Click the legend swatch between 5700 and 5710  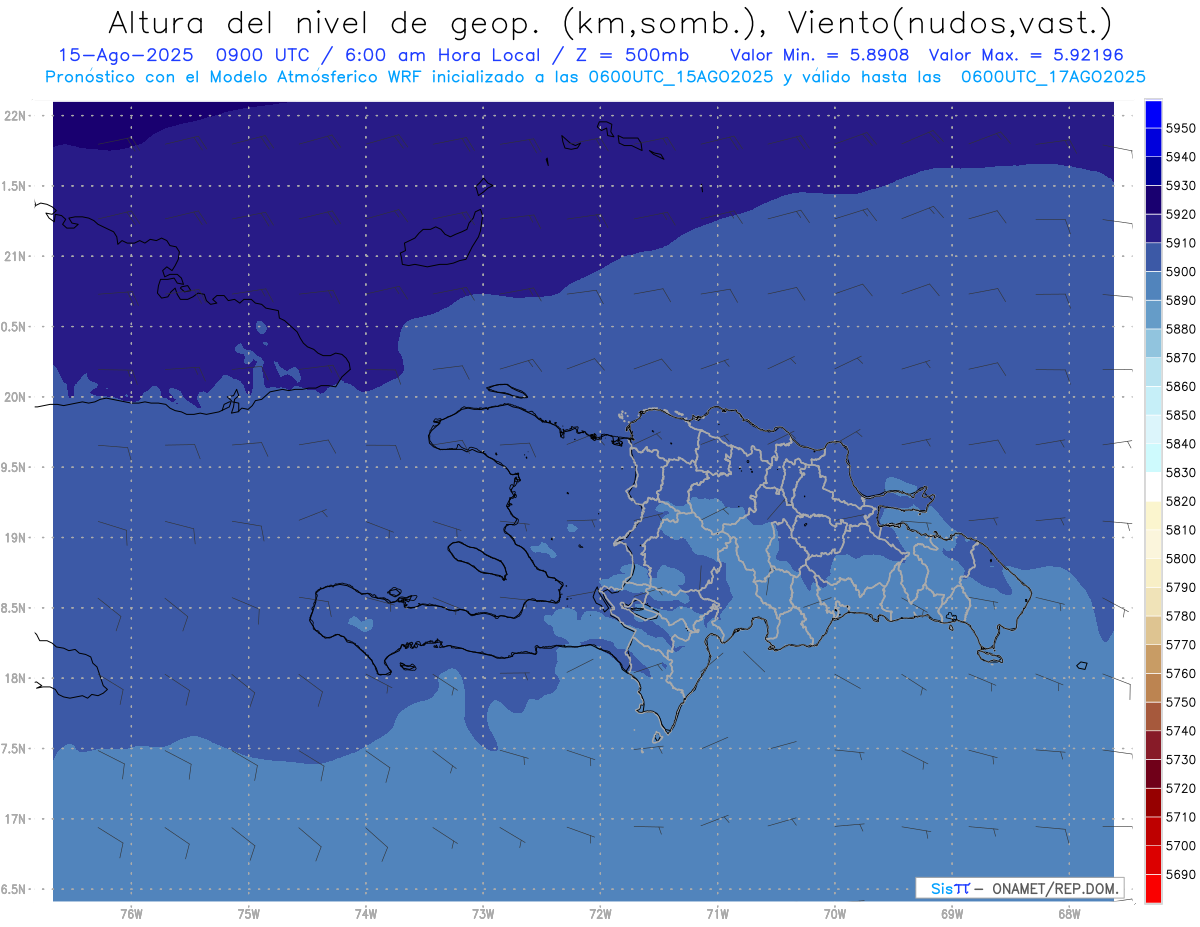pyautogui.click(x=1153, y=831)
